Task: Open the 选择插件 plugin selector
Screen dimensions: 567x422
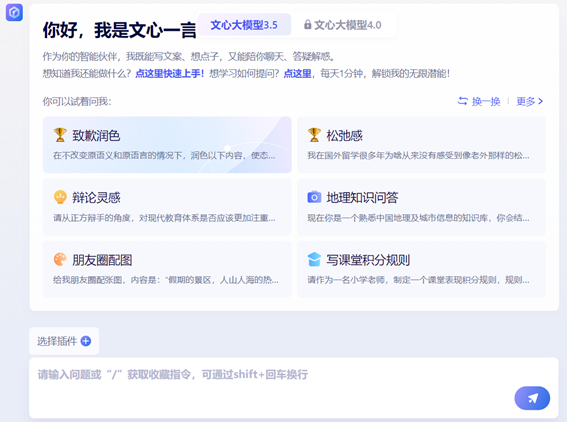Action: (64, 341)
